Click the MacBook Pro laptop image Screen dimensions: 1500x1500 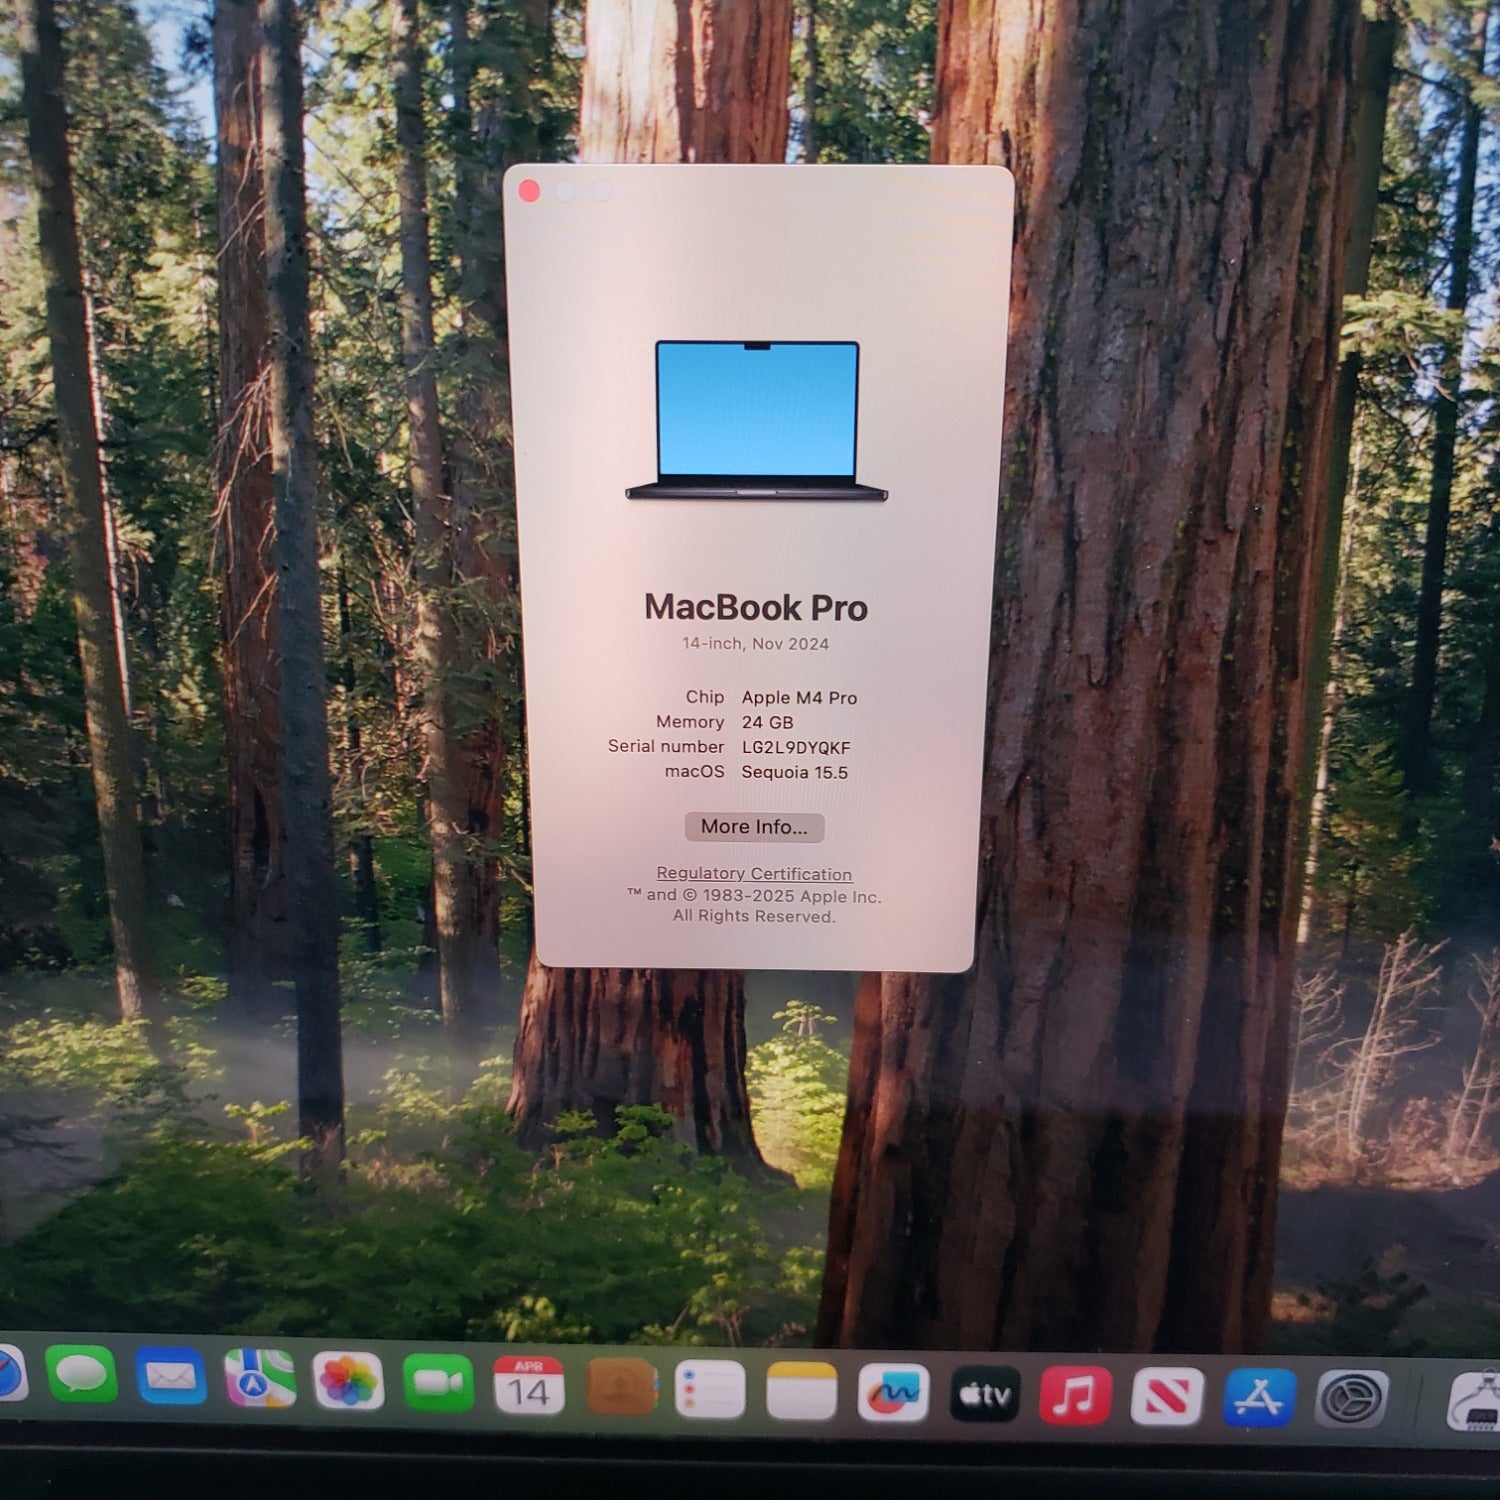tap(757, 420)
